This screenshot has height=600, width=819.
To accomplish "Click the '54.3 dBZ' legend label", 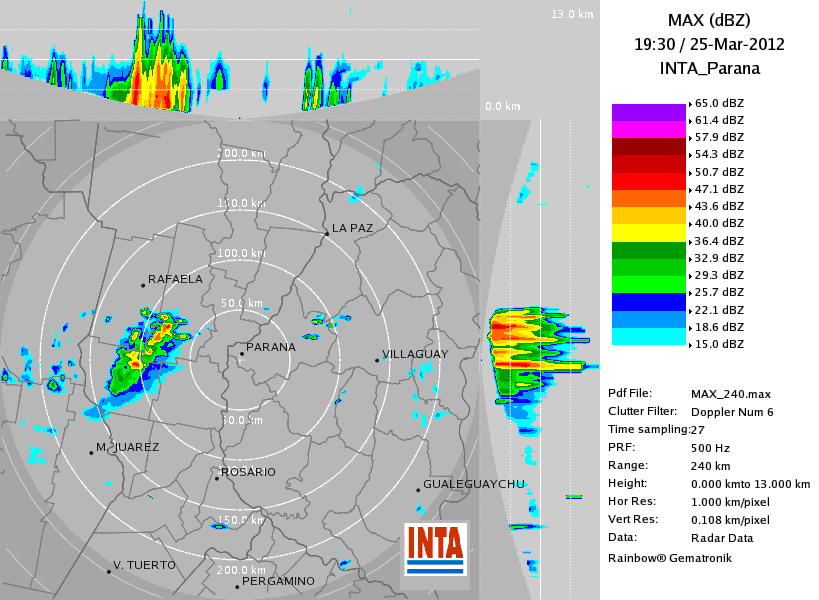I will click(x=719, y=155).
